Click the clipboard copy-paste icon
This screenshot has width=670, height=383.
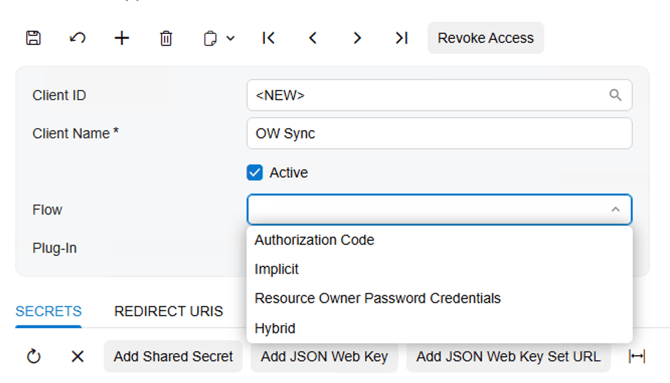click(210, 38)
